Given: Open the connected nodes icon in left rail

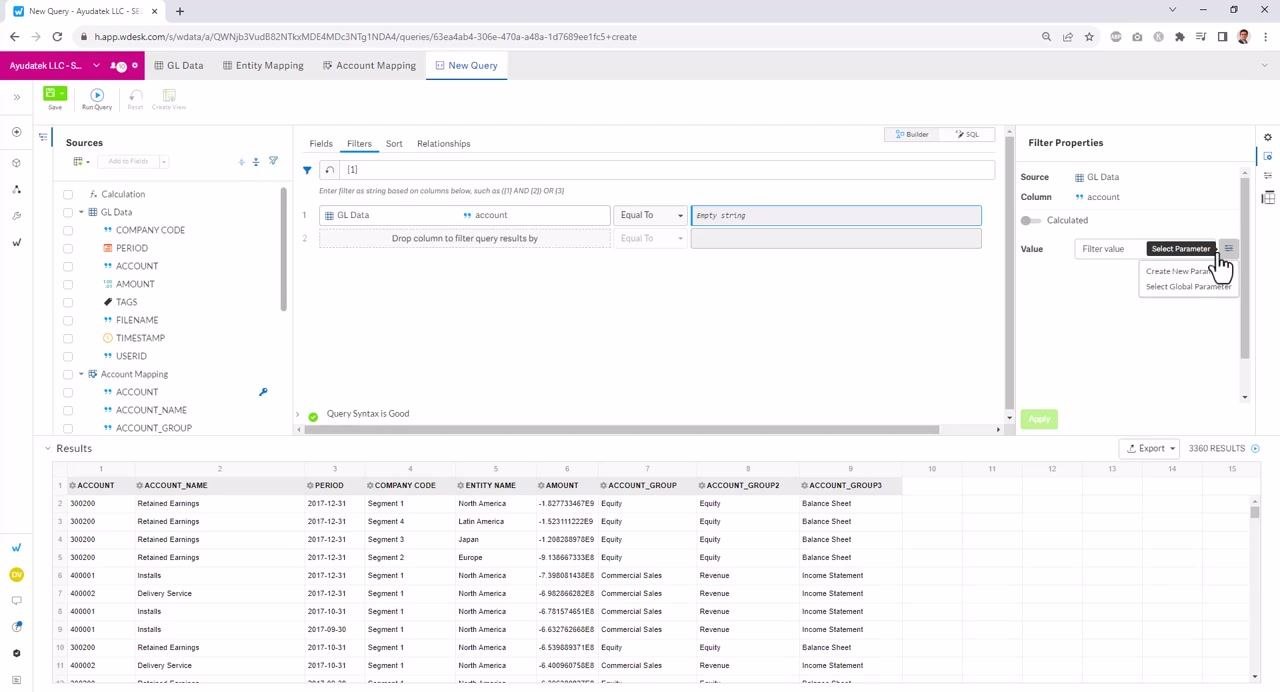Looking at the screenshot, I should pyautogui.click(x=16, y=189).
